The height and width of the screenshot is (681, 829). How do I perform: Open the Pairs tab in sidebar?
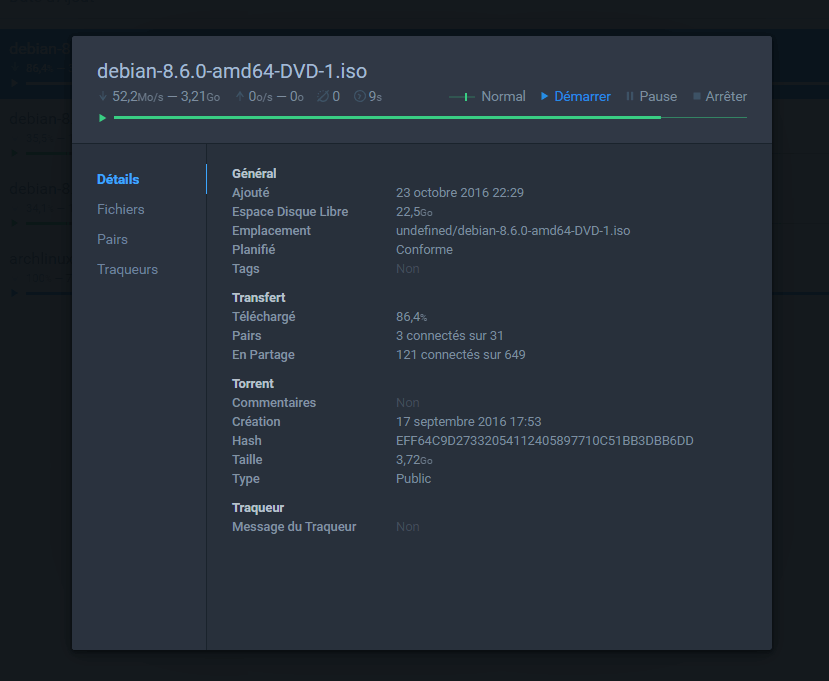(x=112, y=240)
